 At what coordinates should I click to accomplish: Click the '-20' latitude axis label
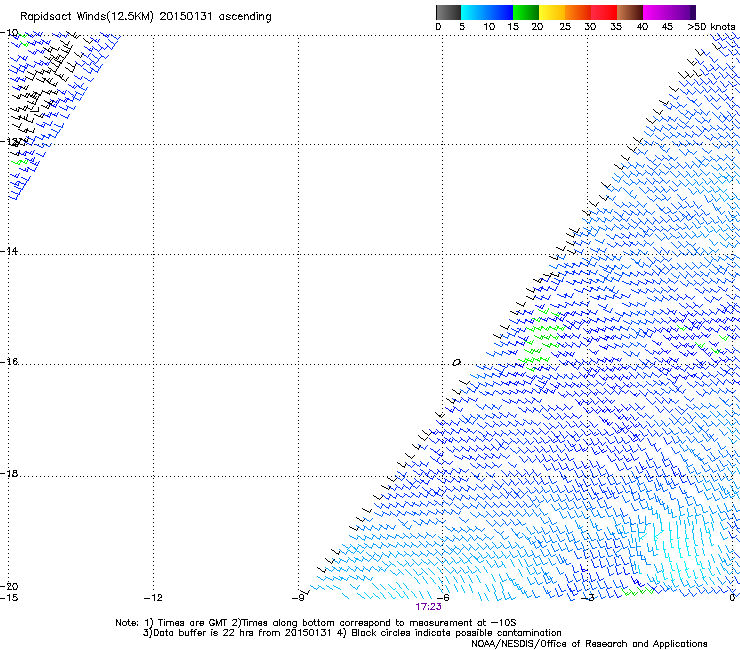point(9,587)
